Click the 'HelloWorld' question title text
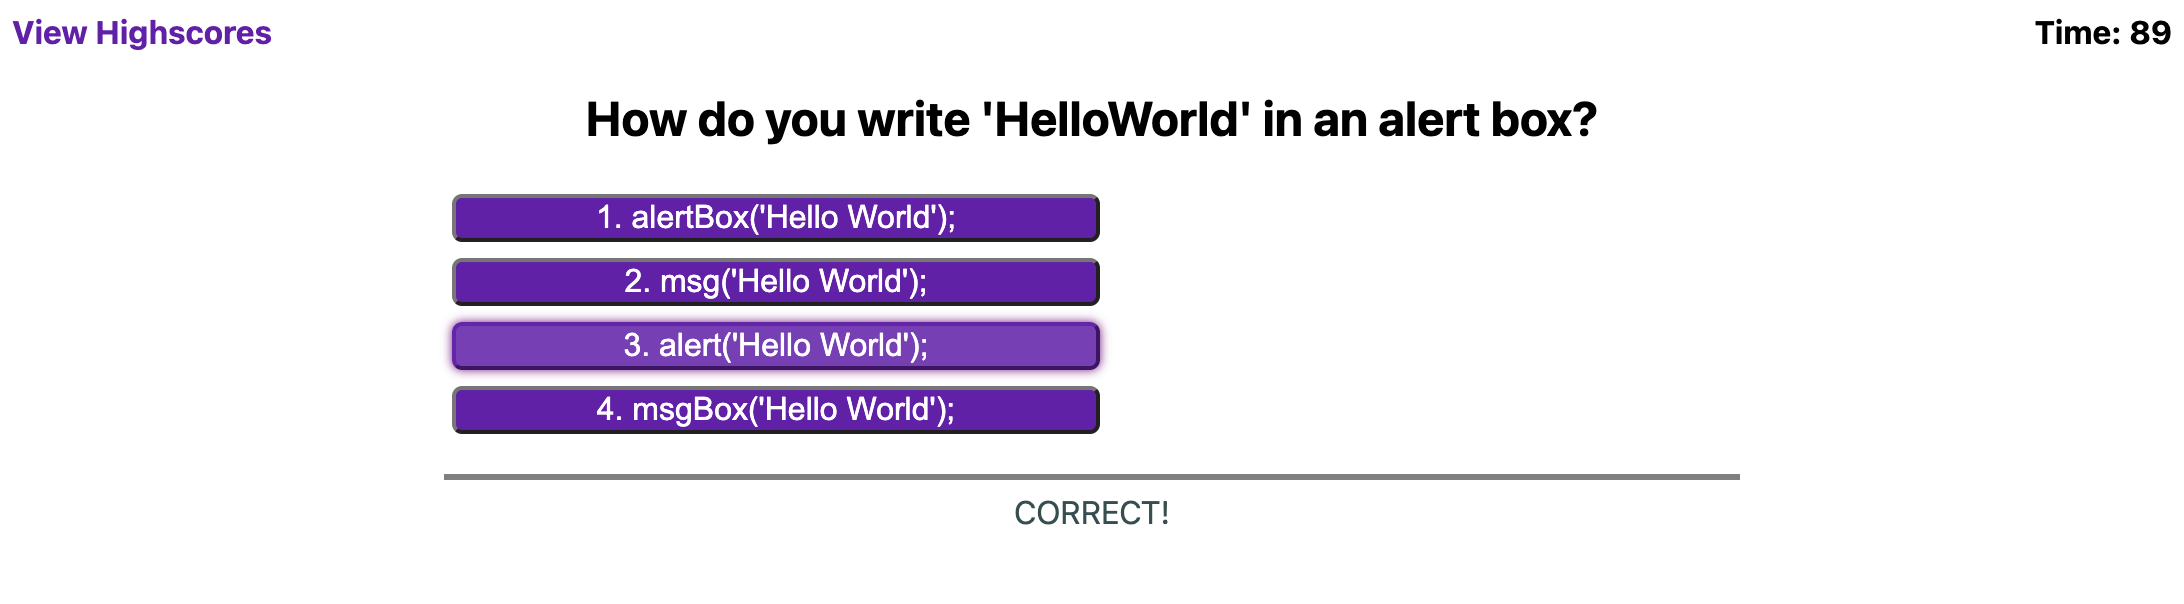The image size is (2184, 604). click(x=1090, y=118)
